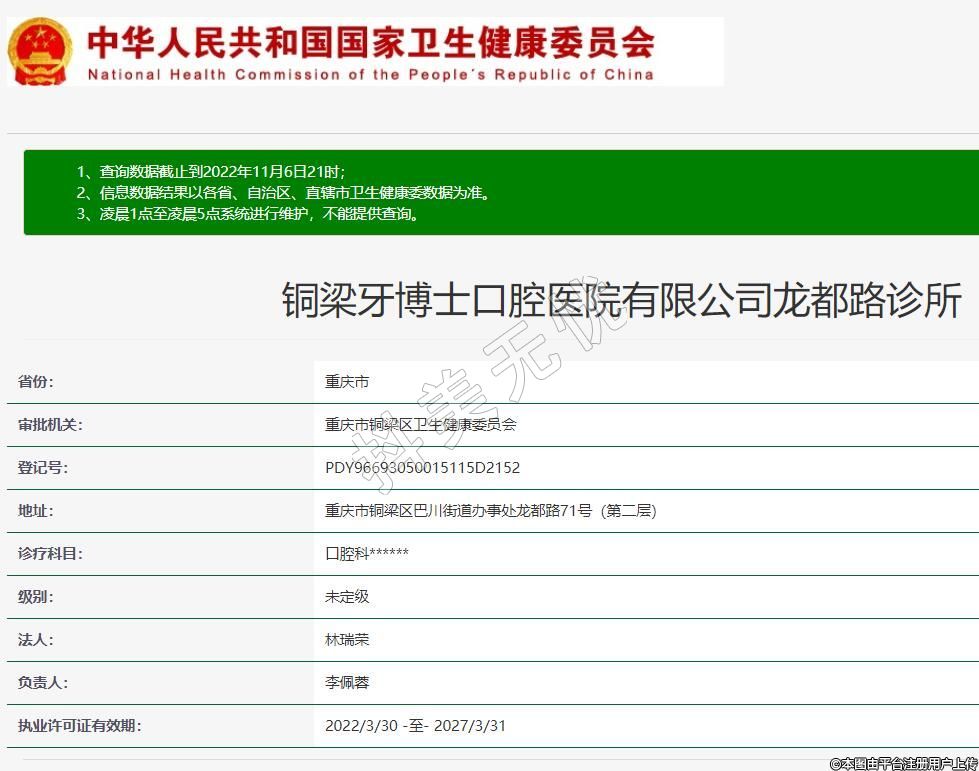Click the English subtitle National Health Commission
This screenshot has height=771, width=979.
370,75
